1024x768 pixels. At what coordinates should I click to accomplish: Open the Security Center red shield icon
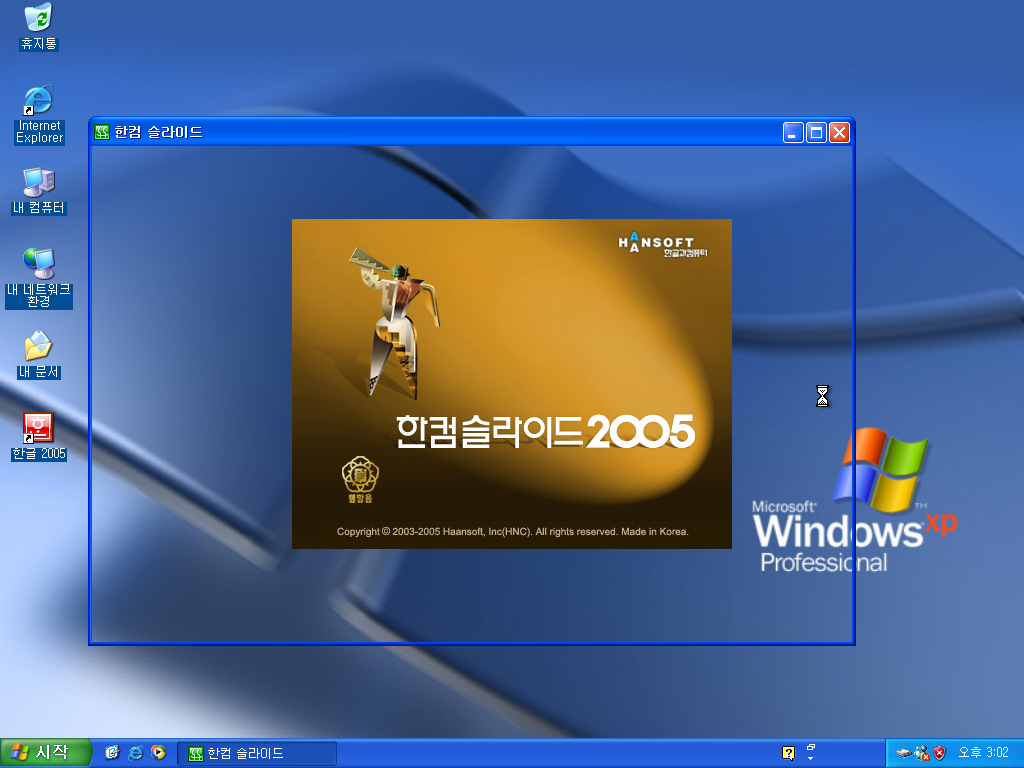pyautogui.click(x=940, y=753)
